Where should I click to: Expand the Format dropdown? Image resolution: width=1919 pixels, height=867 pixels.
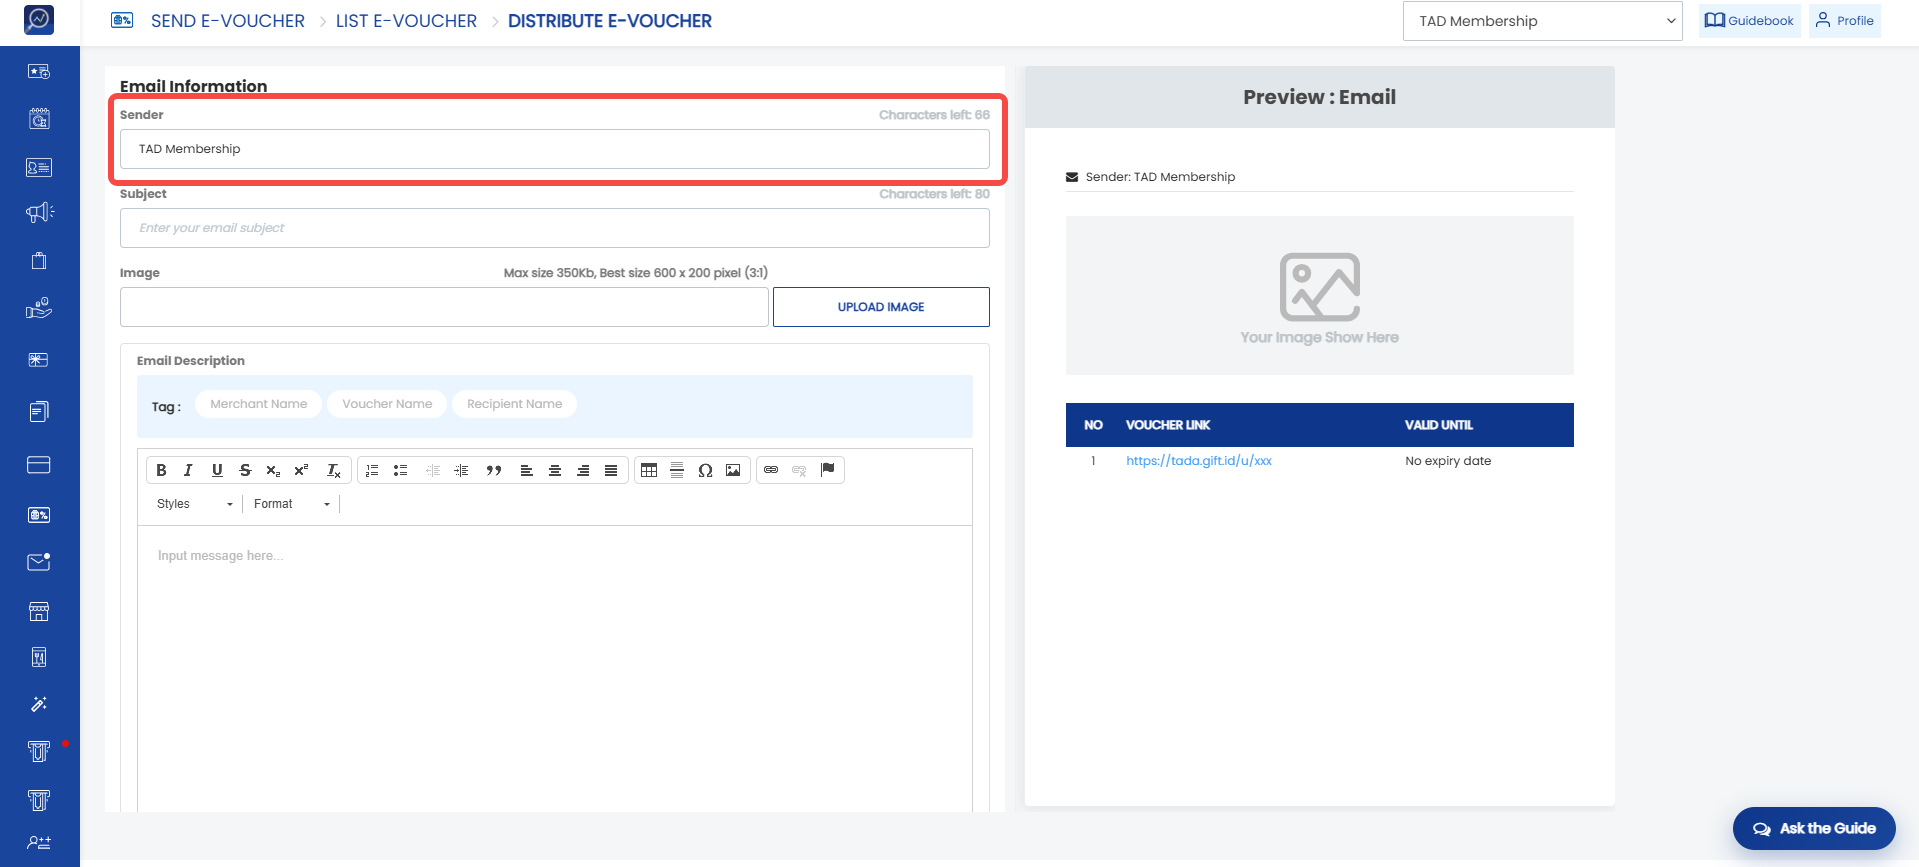(291, 504)
